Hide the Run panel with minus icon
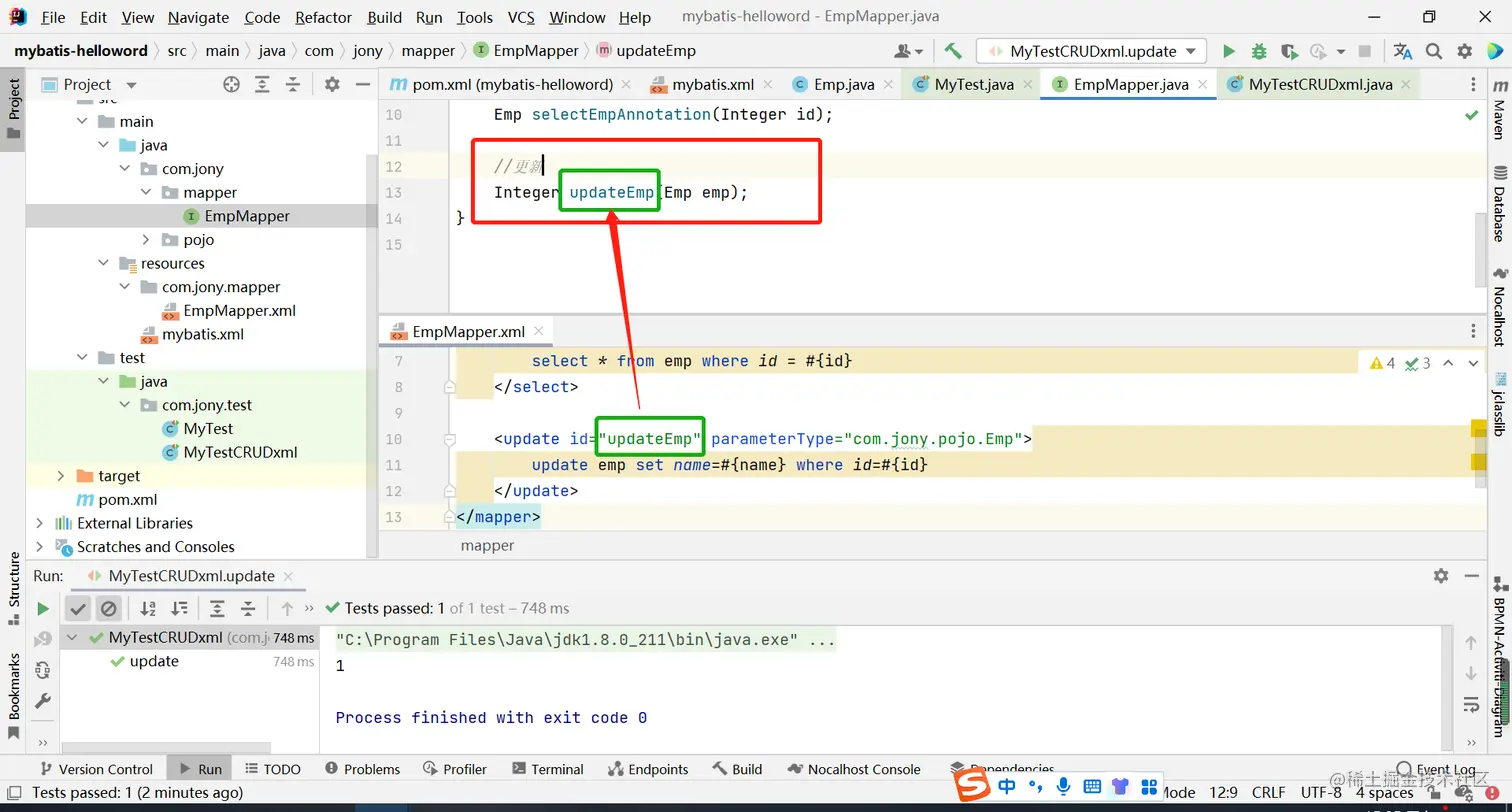The image size is (1512, 812). tap(1470, 575)
